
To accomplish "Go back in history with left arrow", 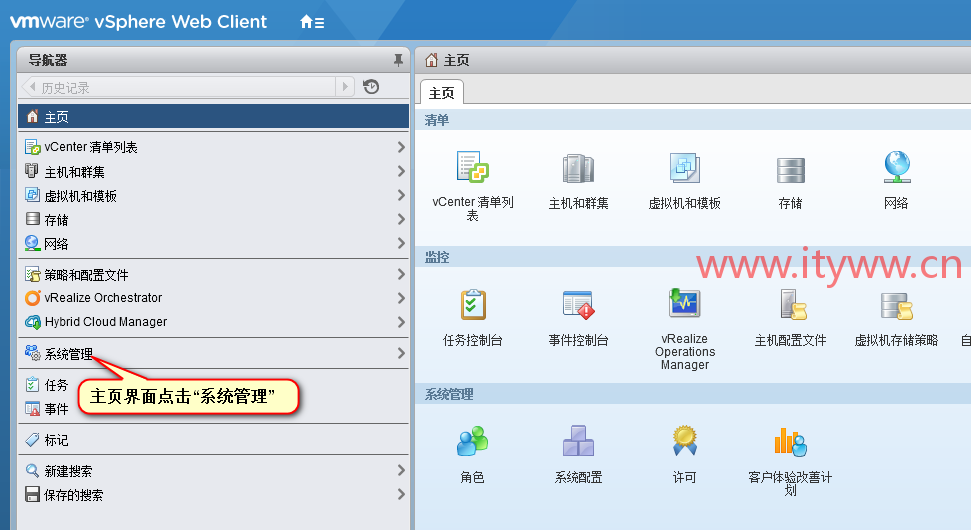I will tap(32, 87).
